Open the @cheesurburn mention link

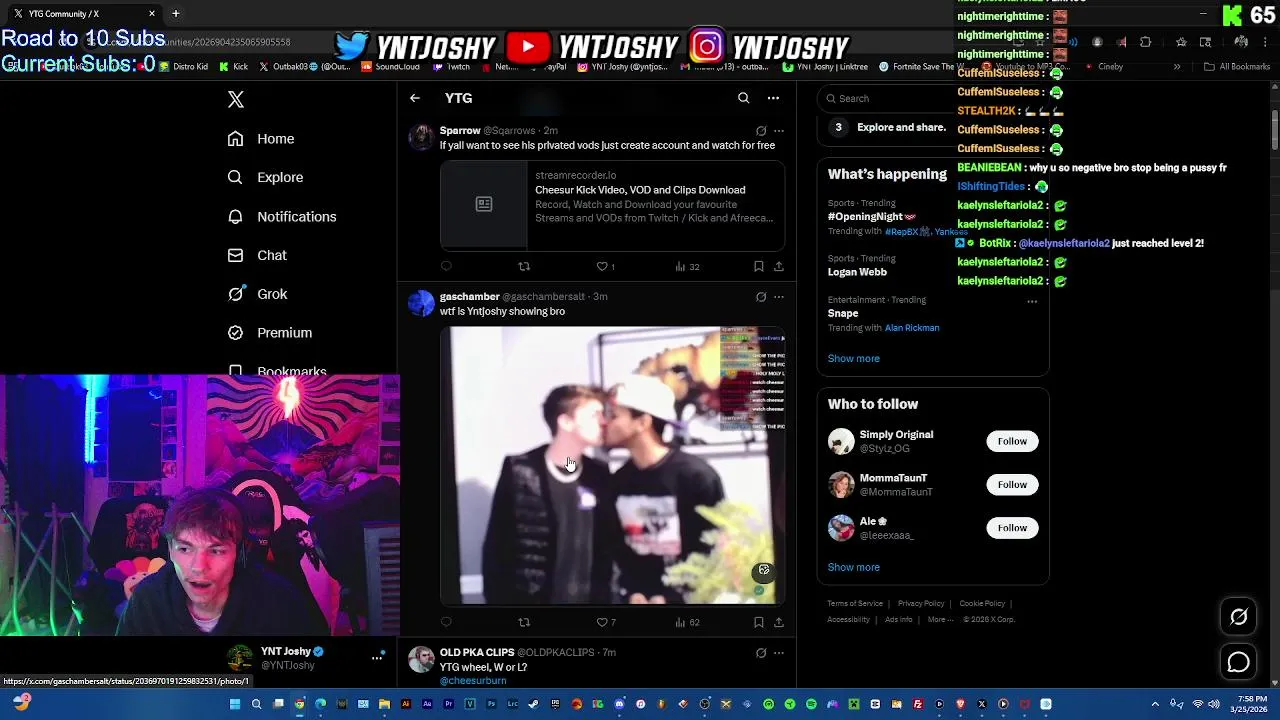point(473,681)
